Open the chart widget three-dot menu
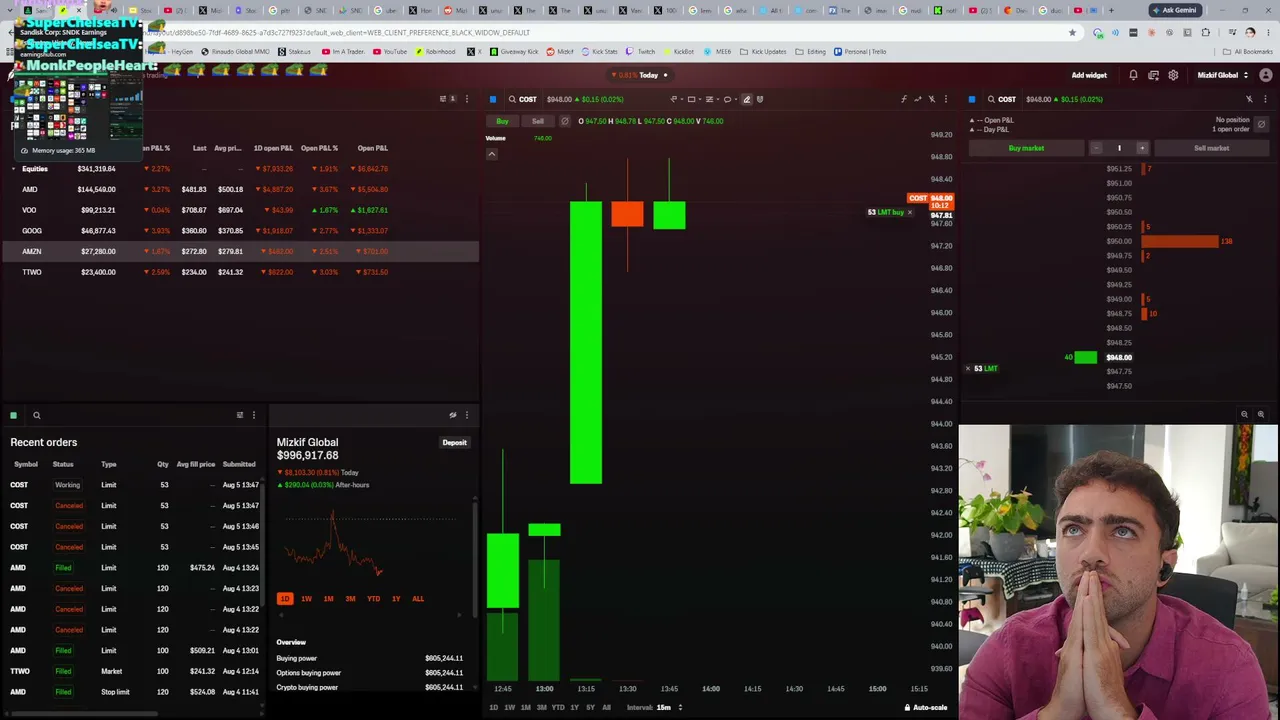The image size is (1280, 720). click(946, 99)
